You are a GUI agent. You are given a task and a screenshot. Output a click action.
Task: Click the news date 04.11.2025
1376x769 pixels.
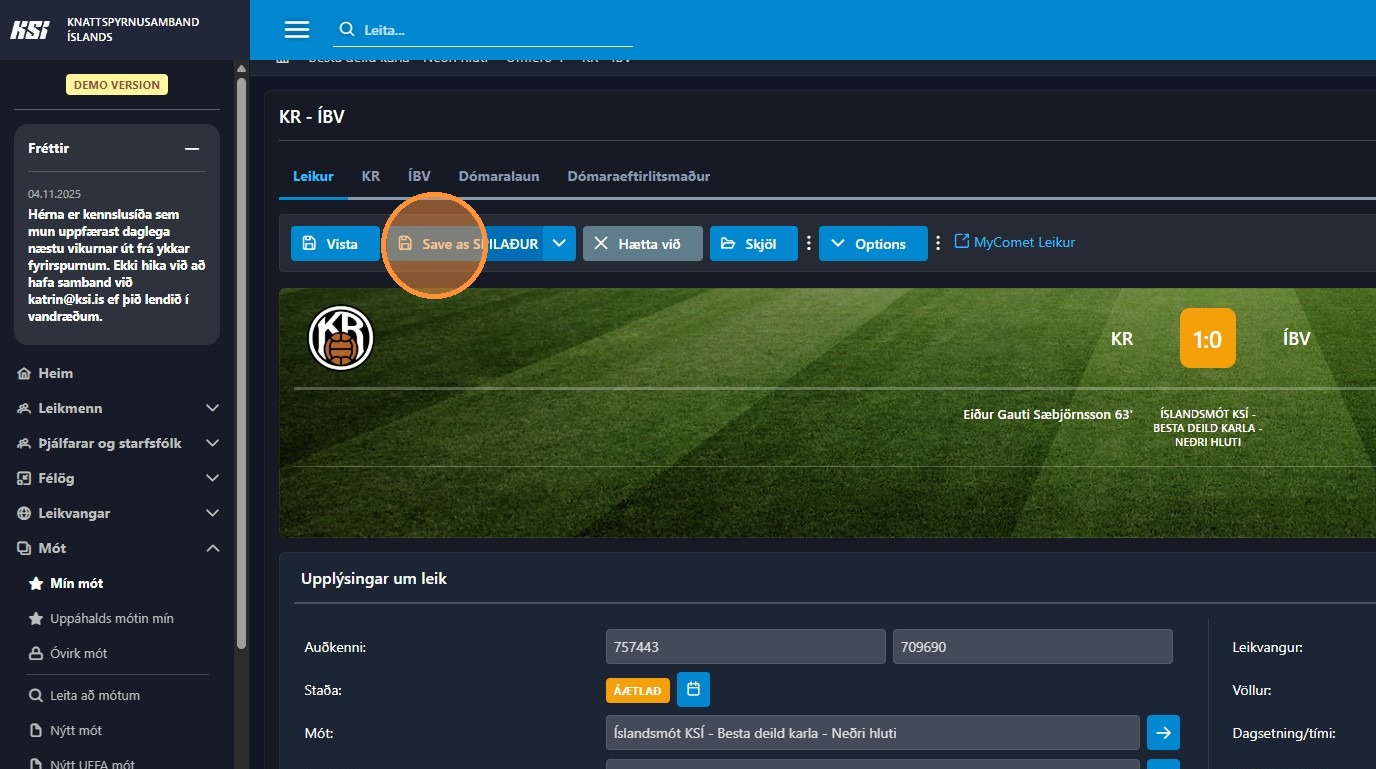click(54, 194)
